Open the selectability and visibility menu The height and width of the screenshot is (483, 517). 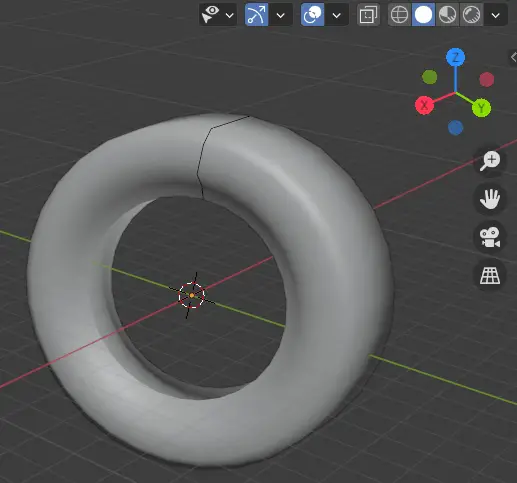(x=211, y=15)
